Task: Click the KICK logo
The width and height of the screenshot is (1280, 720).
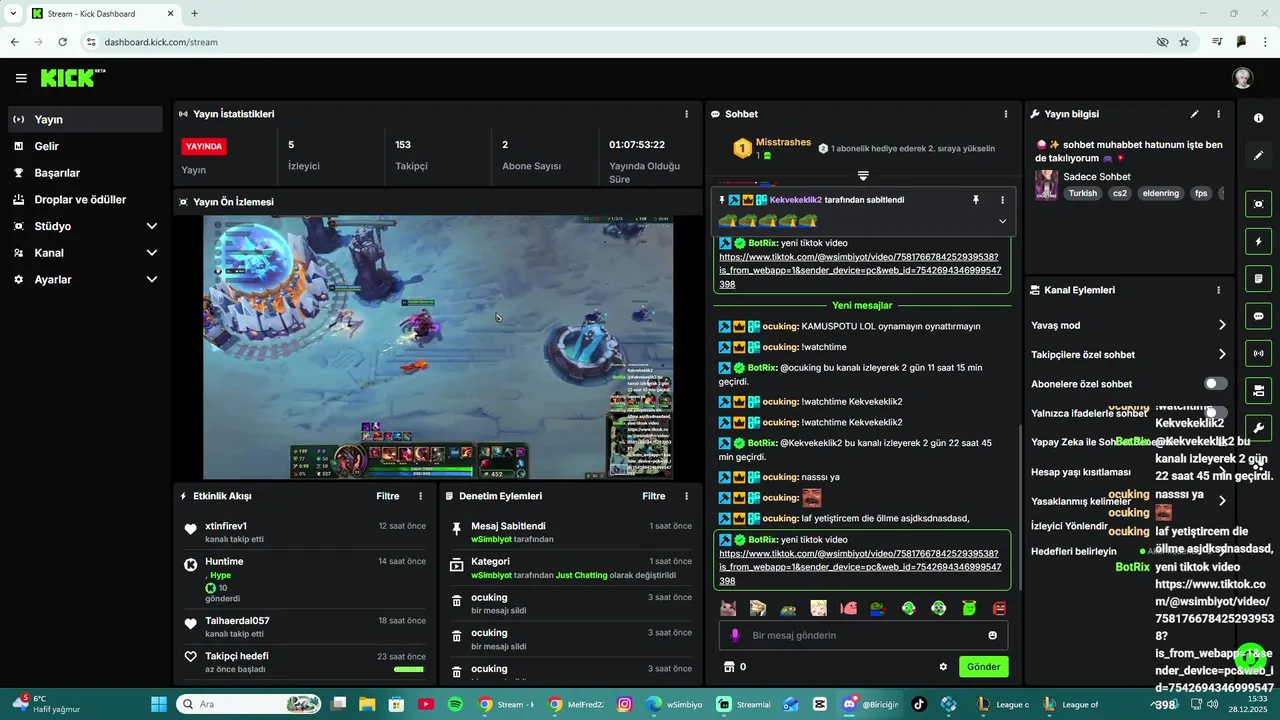Action: 73,78
